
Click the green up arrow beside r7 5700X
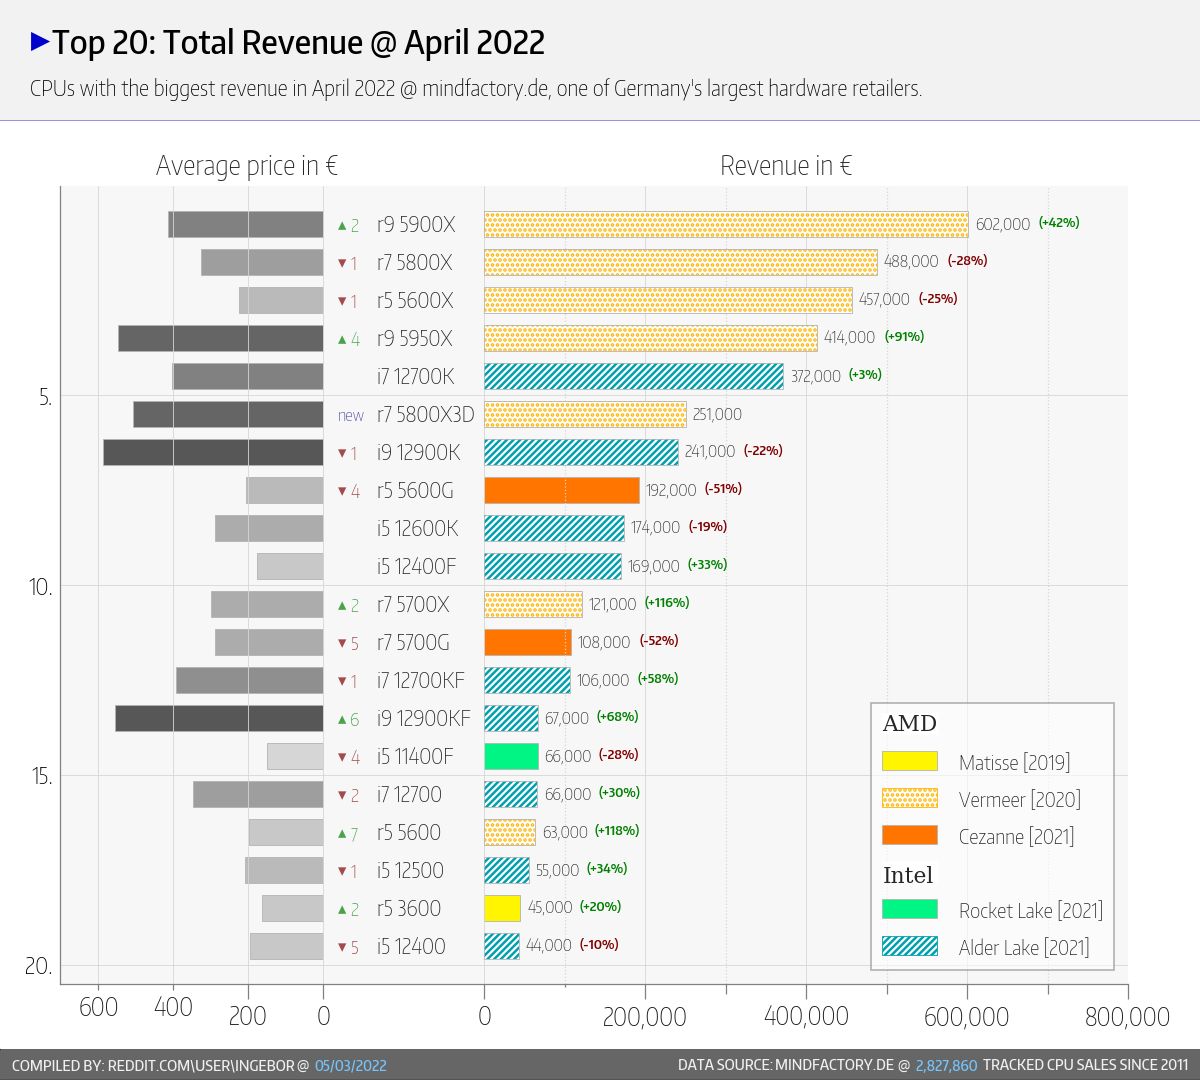[x=342, y=606]
